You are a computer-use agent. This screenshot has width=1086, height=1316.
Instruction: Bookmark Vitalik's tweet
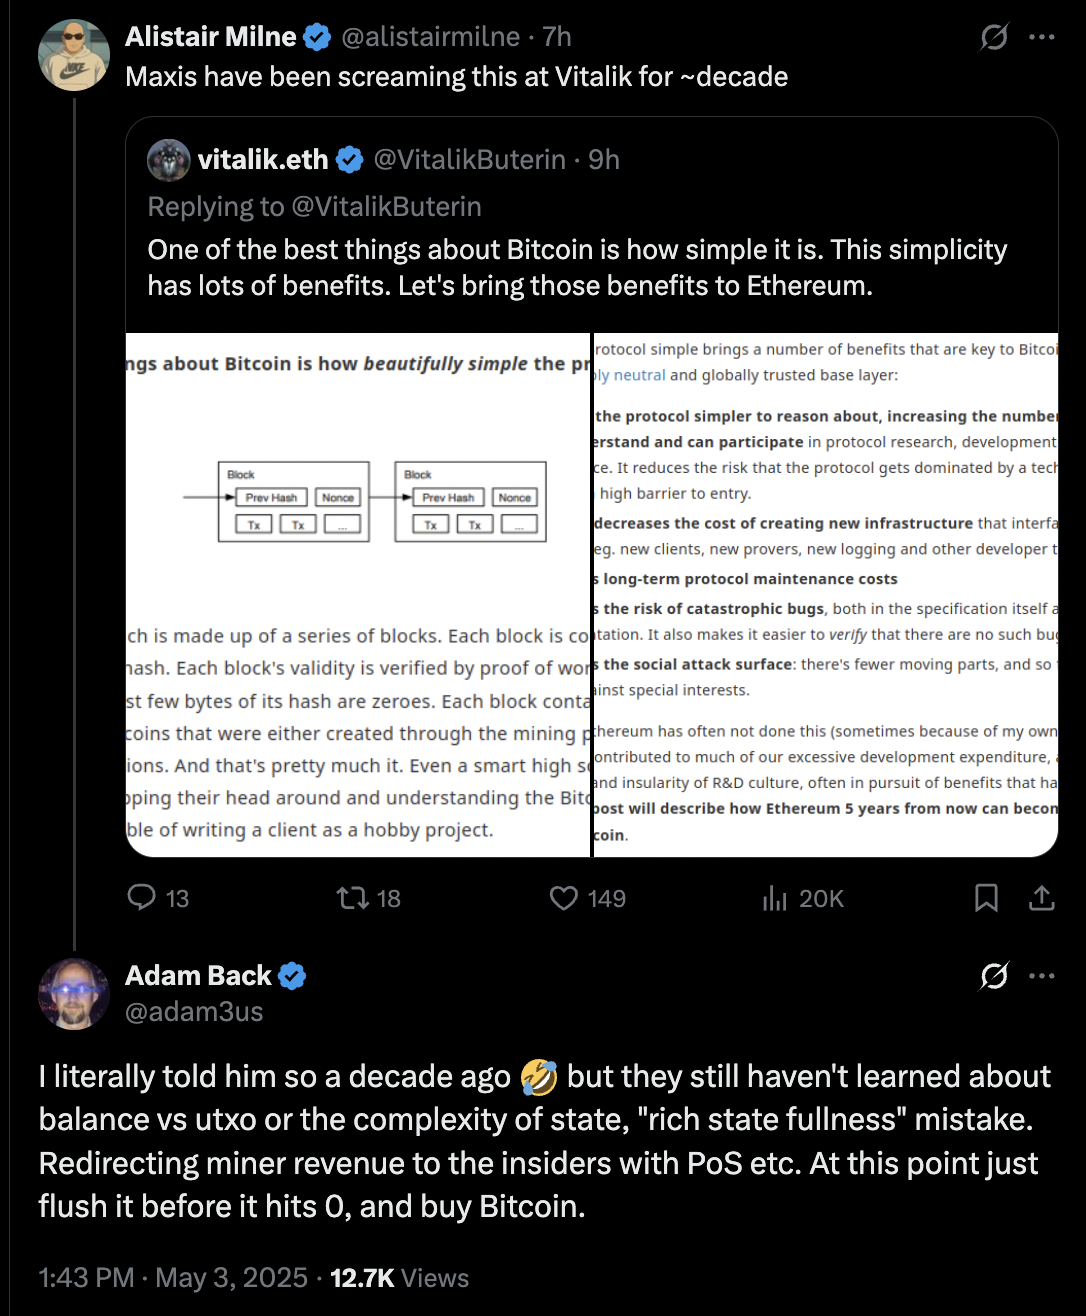pos(986,898)
